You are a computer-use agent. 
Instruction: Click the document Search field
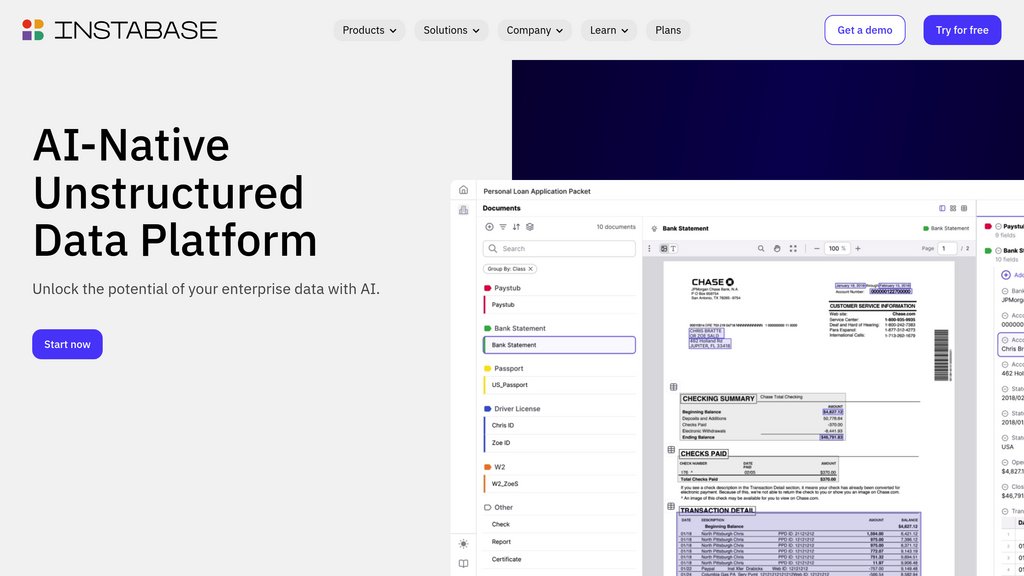tap(559, 249)
